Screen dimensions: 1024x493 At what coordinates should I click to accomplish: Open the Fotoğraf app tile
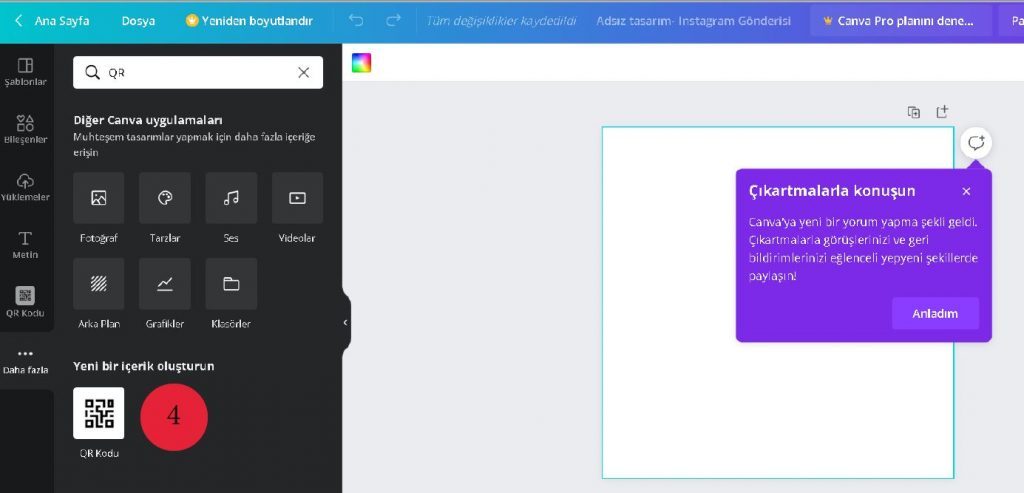point(98,198)
